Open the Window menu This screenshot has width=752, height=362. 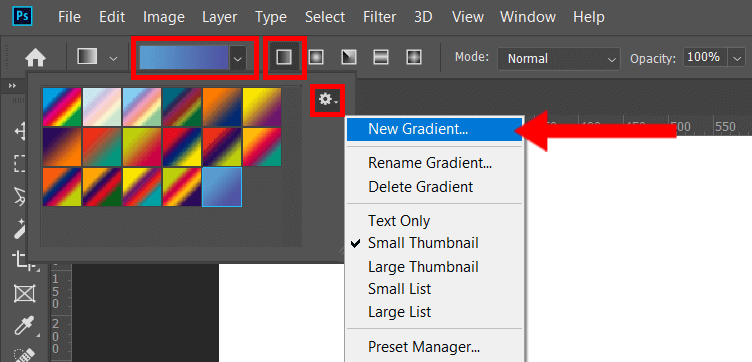click(x=528, y=18)
